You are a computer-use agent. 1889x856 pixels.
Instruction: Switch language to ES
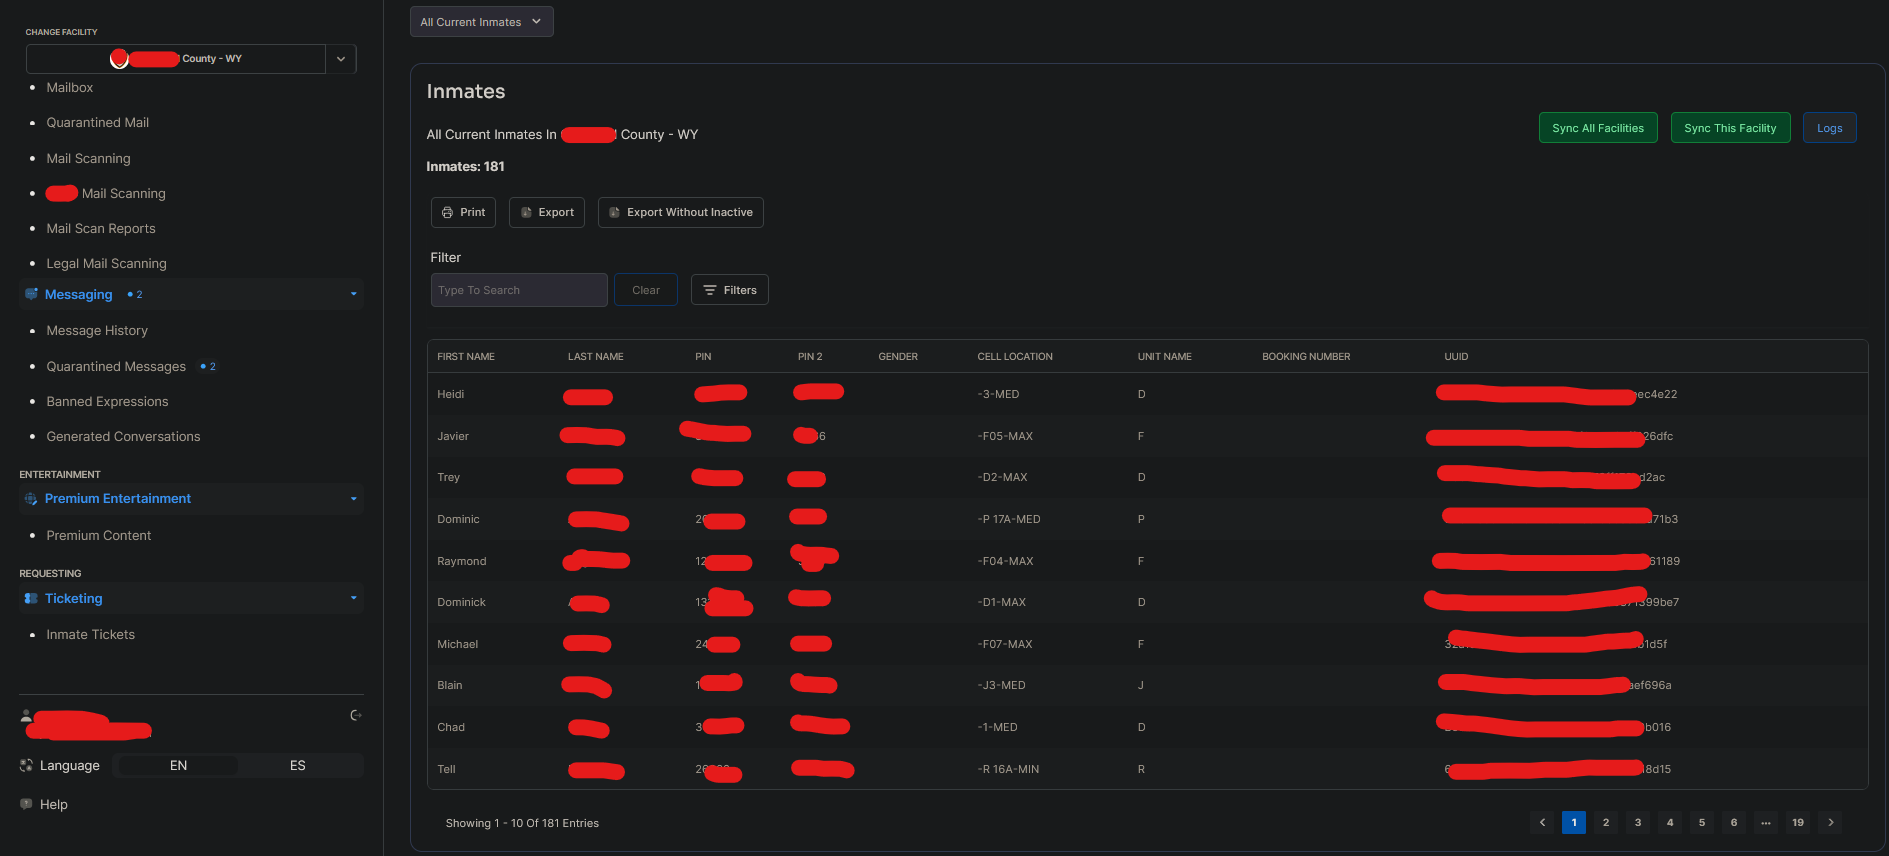pos(297,765)
